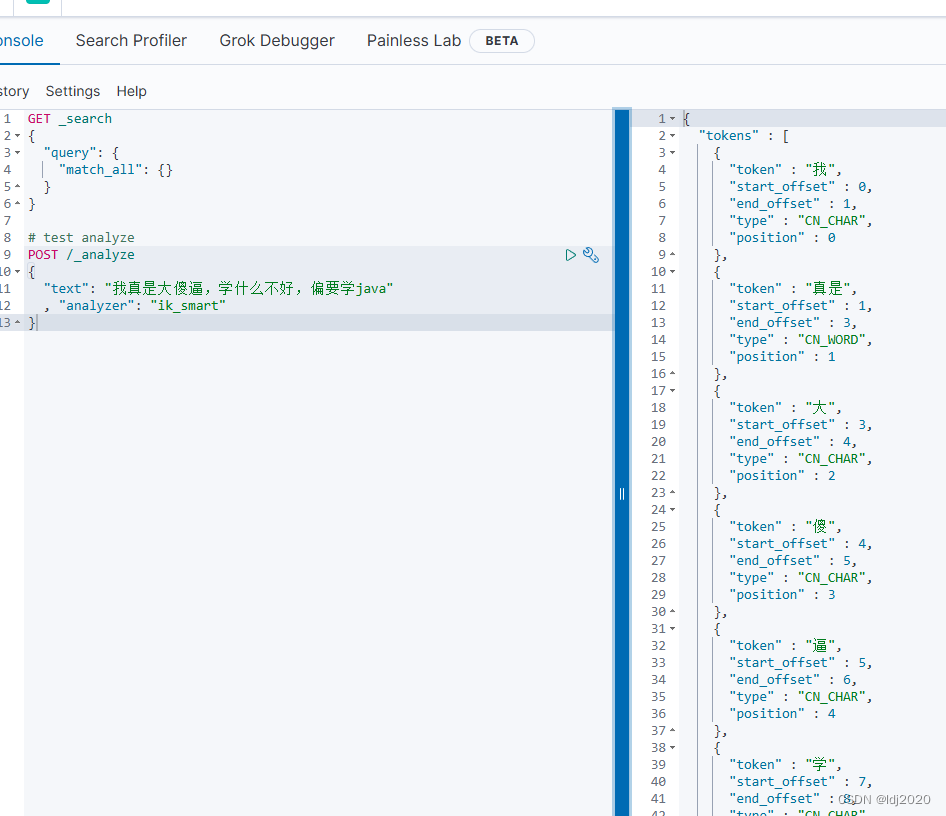Switch to the Search Profiler tab
This screenshot has width=946, height=816.
click(x=131, y=41)
